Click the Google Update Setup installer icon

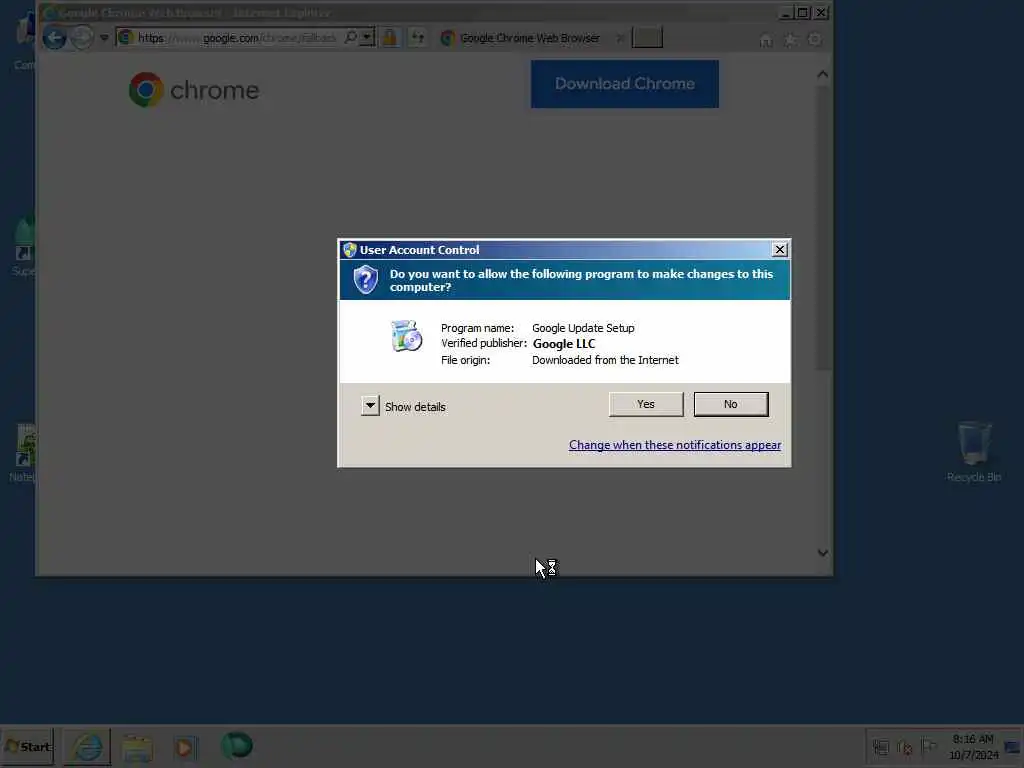[x=406, y=336]
